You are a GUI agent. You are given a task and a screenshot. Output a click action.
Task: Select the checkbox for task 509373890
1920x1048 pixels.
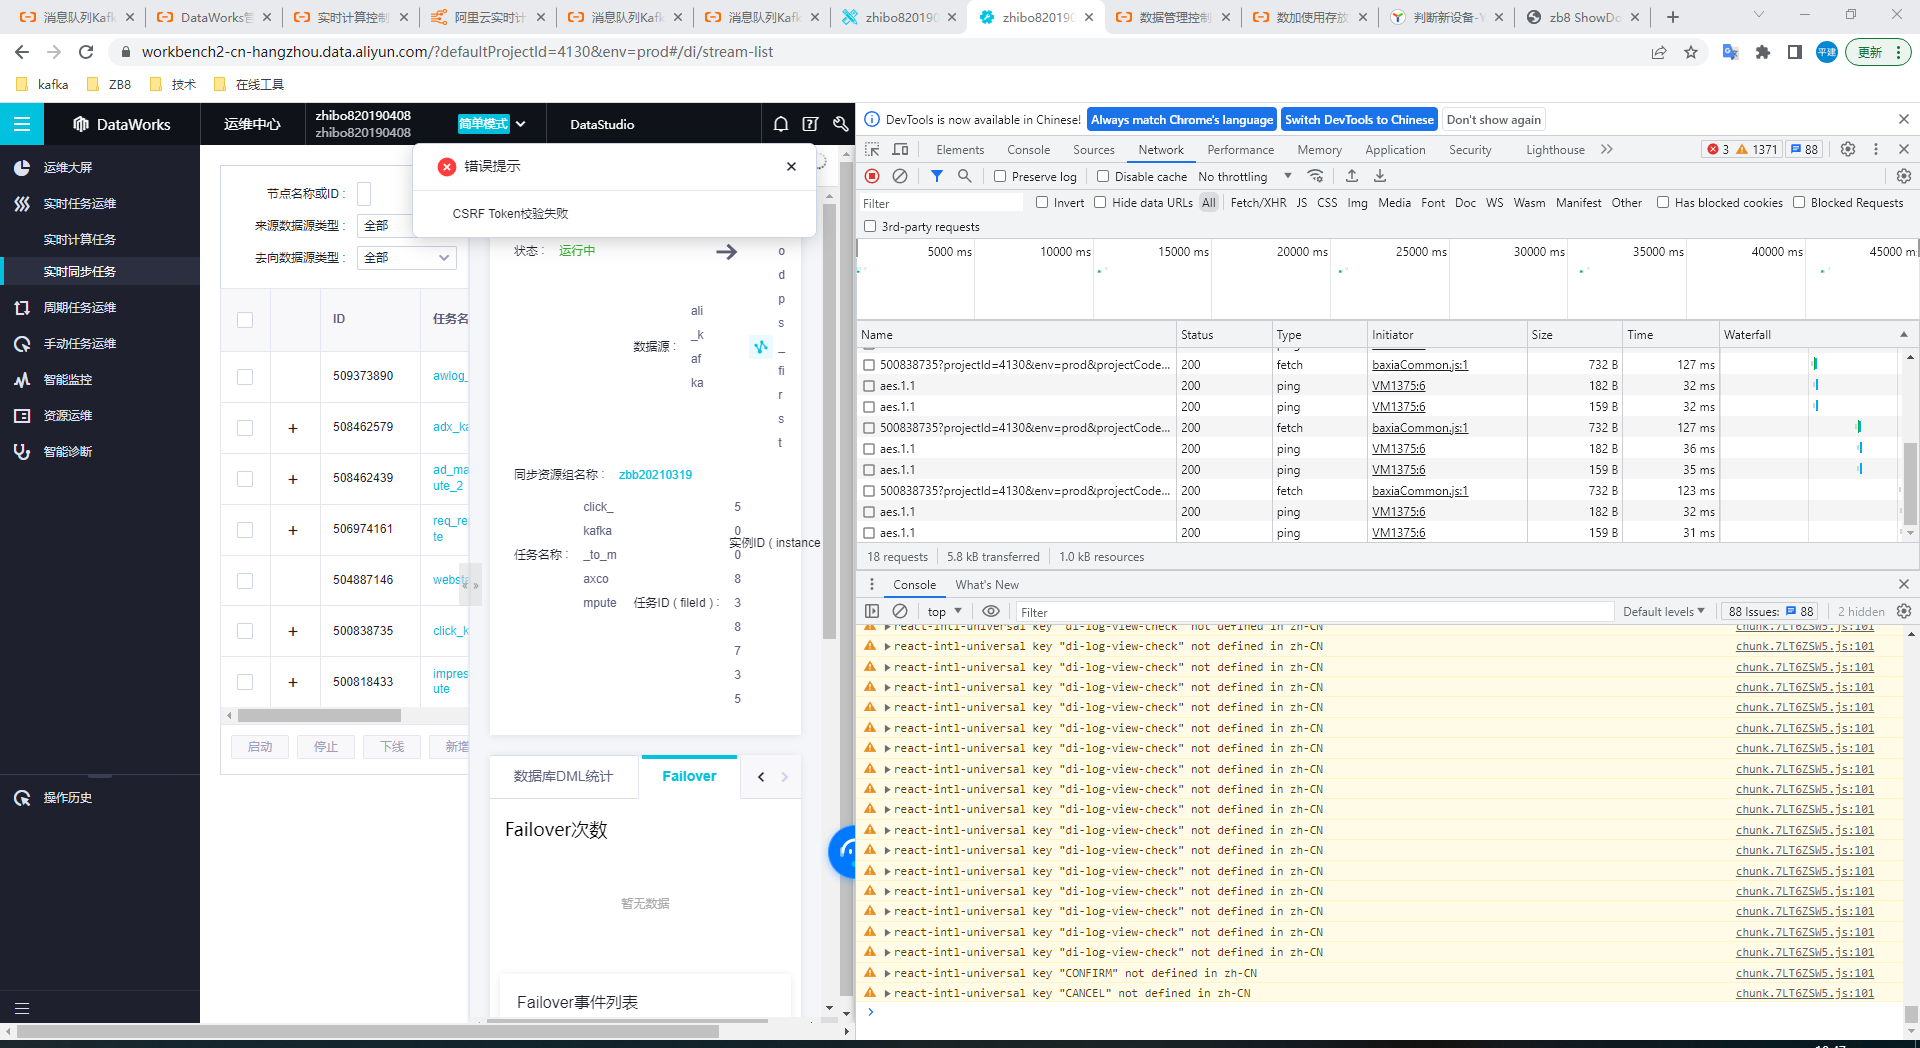(x=245, y=377)
